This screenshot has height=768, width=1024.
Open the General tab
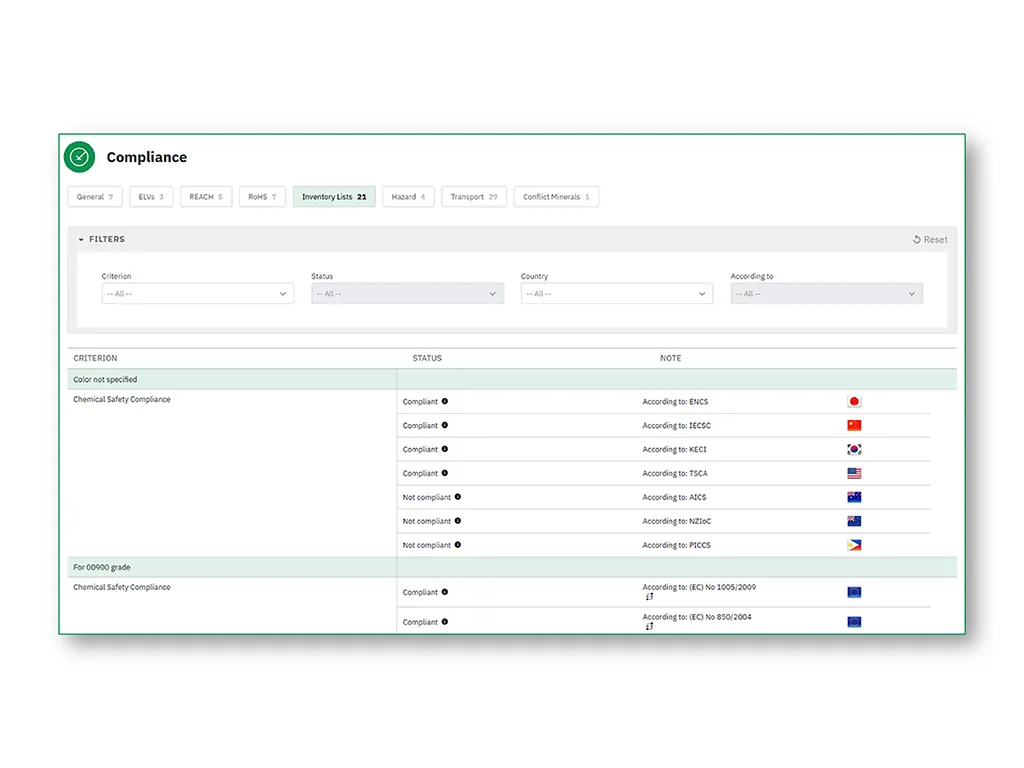click(x=95, y=197)
